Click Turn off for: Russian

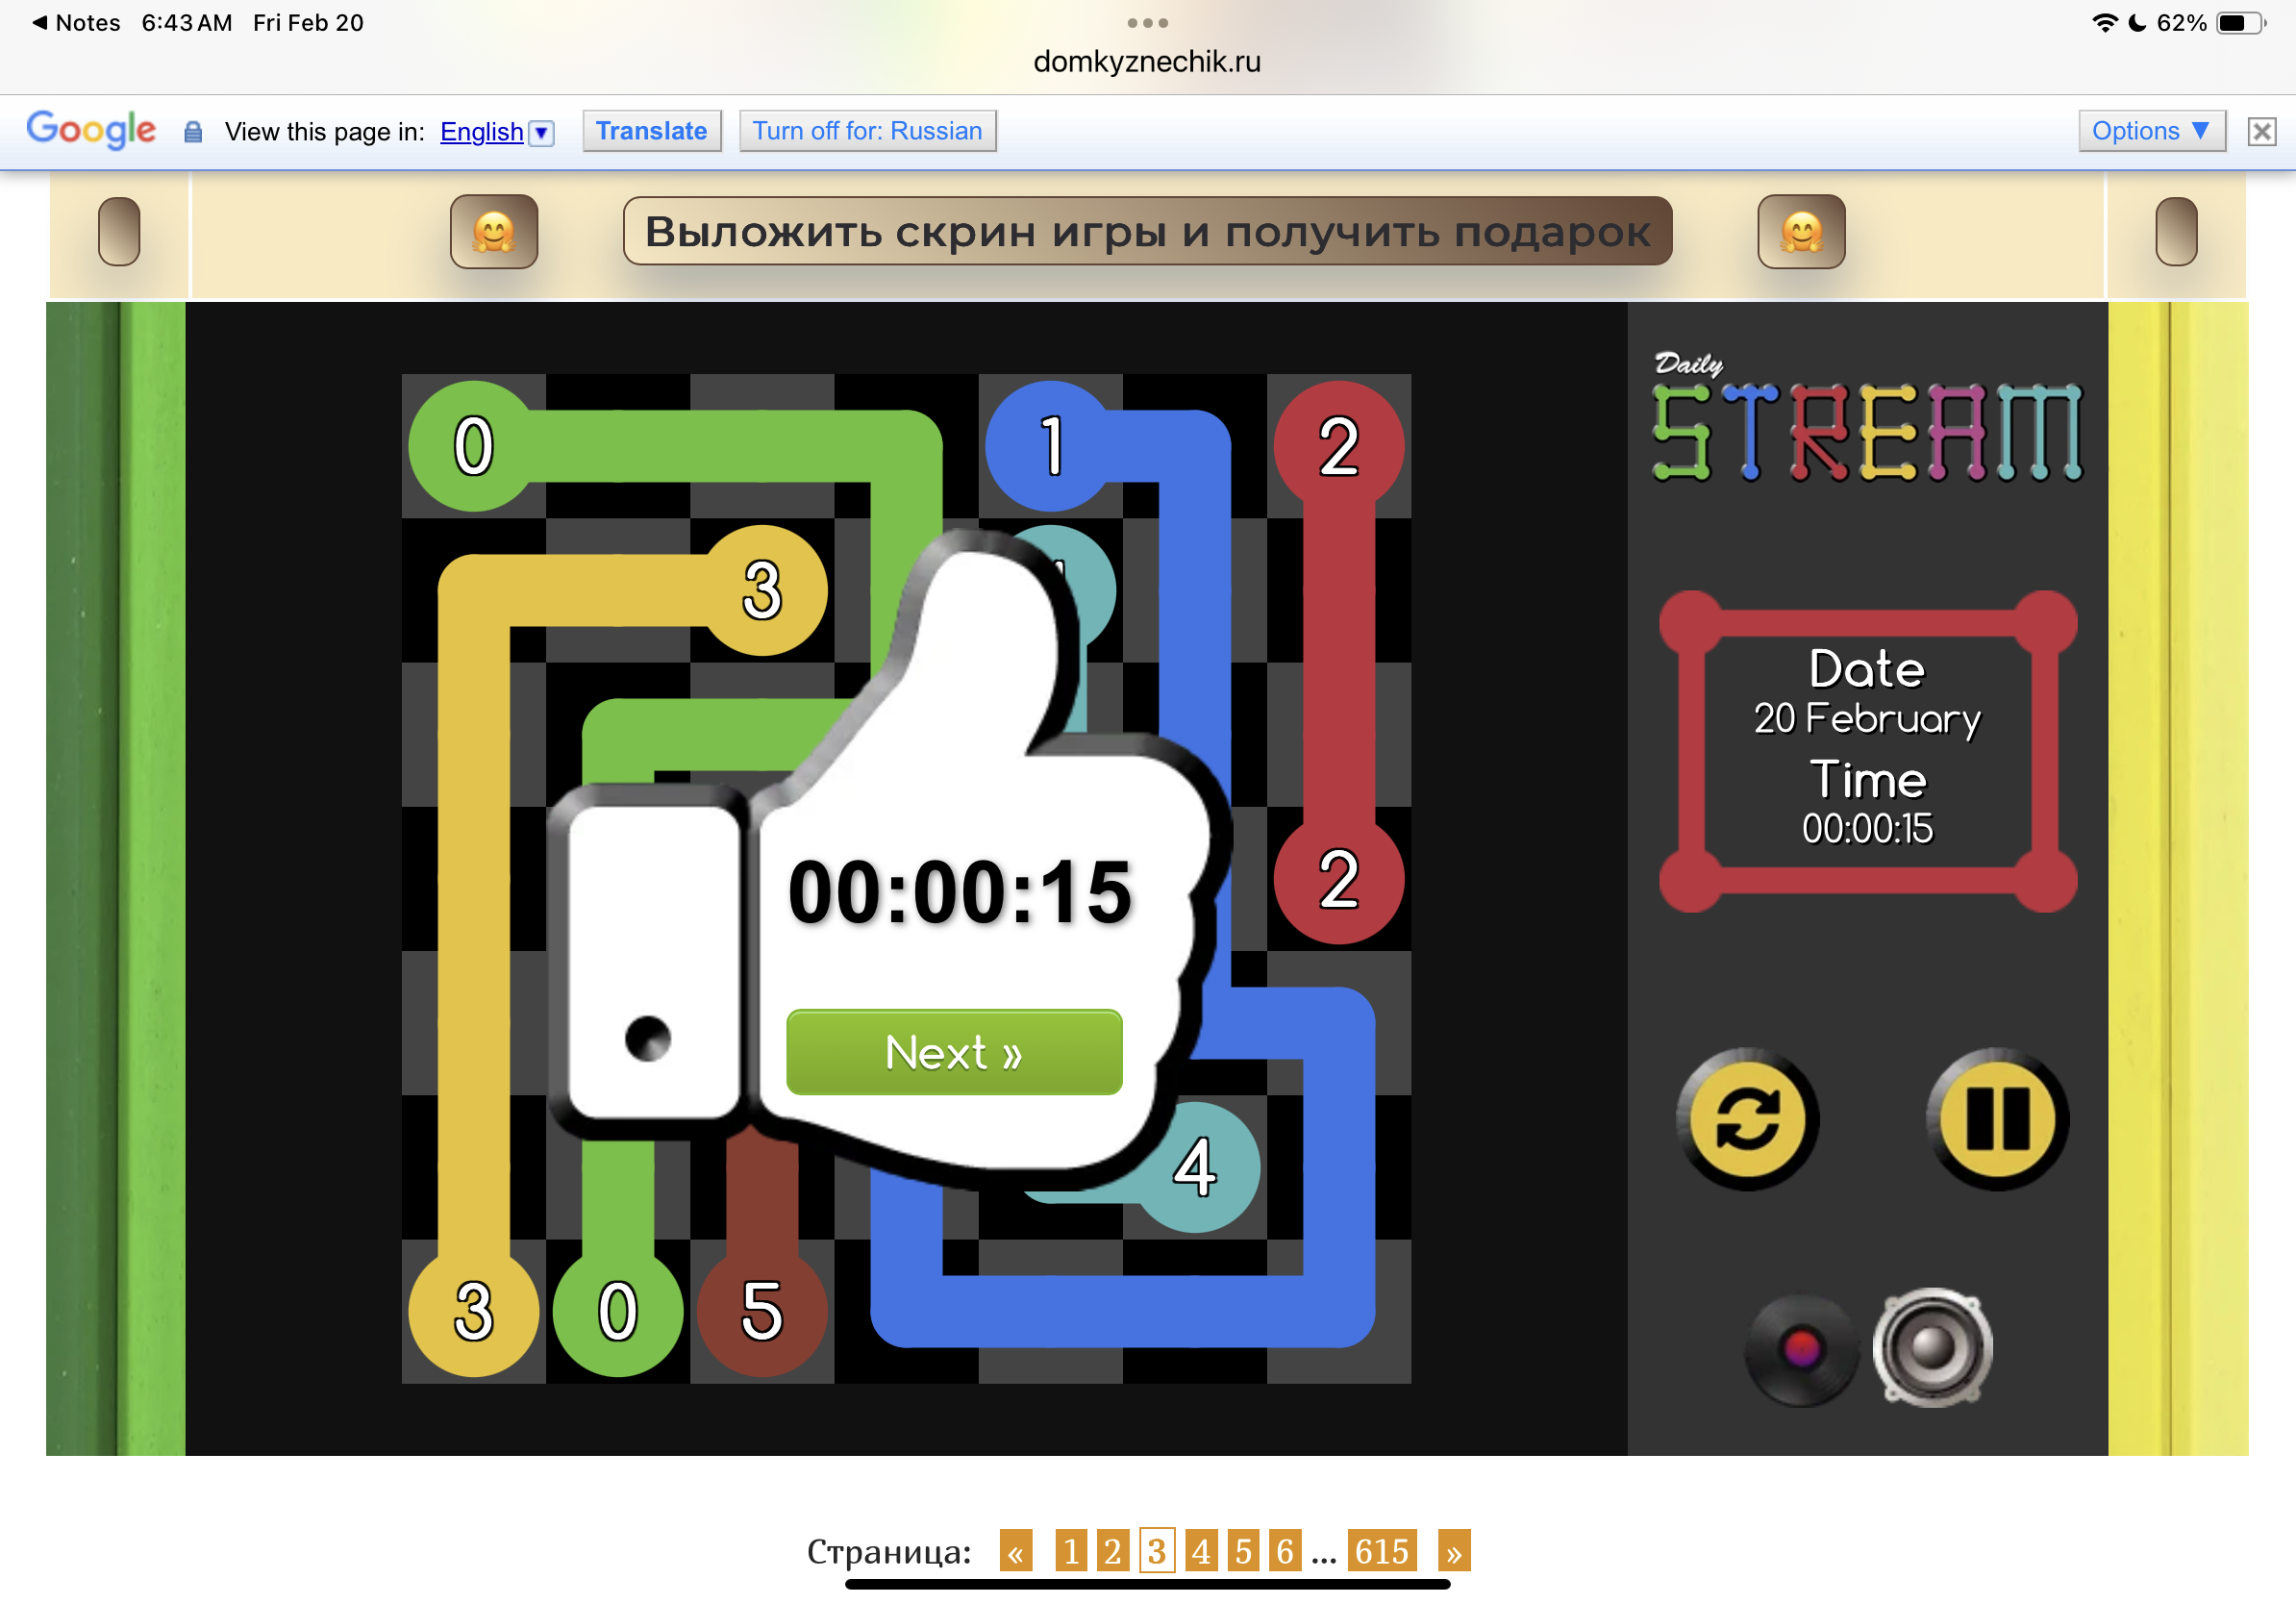click(867, 131)
